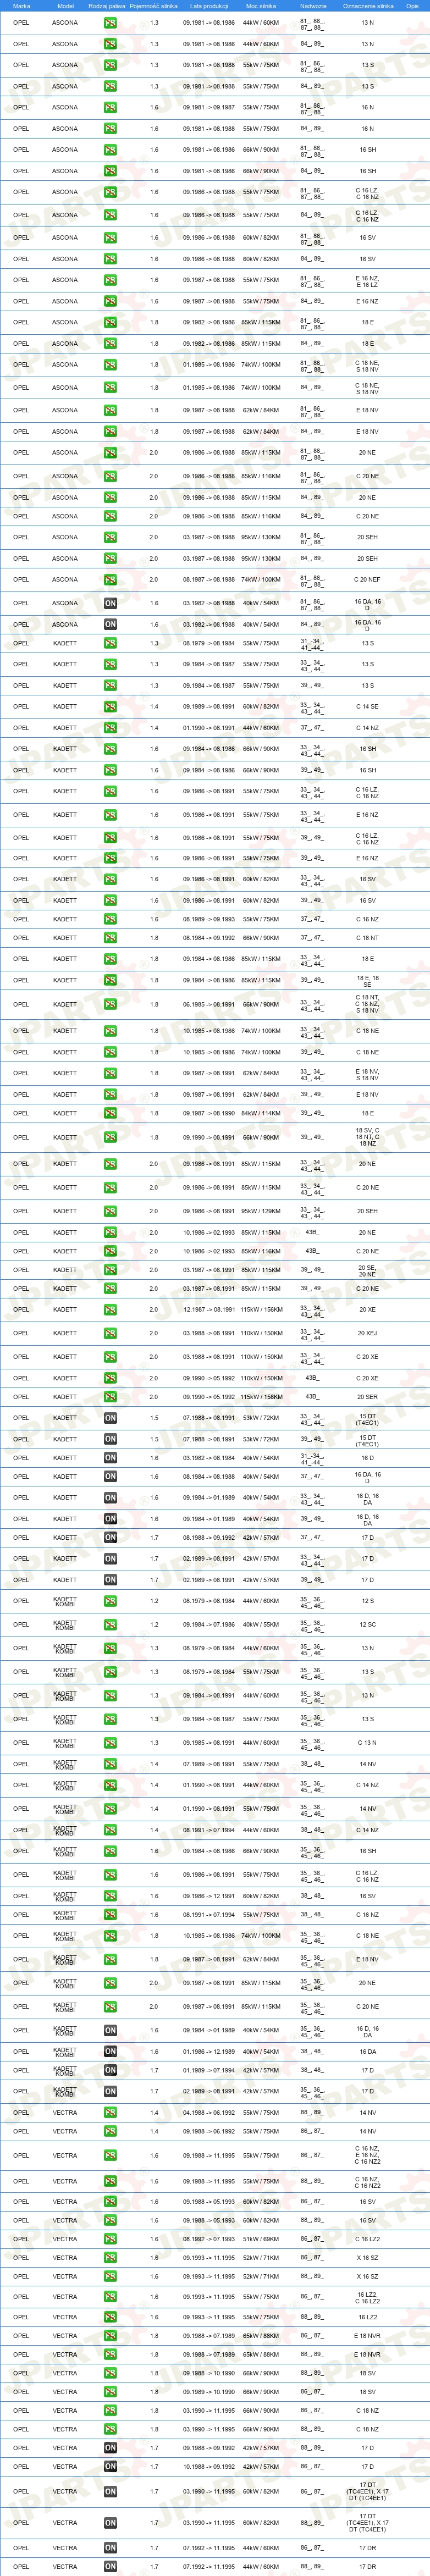Click the Oznaczenie silnika column header
The image size is (430, 2576).
[x=367, y=6]
